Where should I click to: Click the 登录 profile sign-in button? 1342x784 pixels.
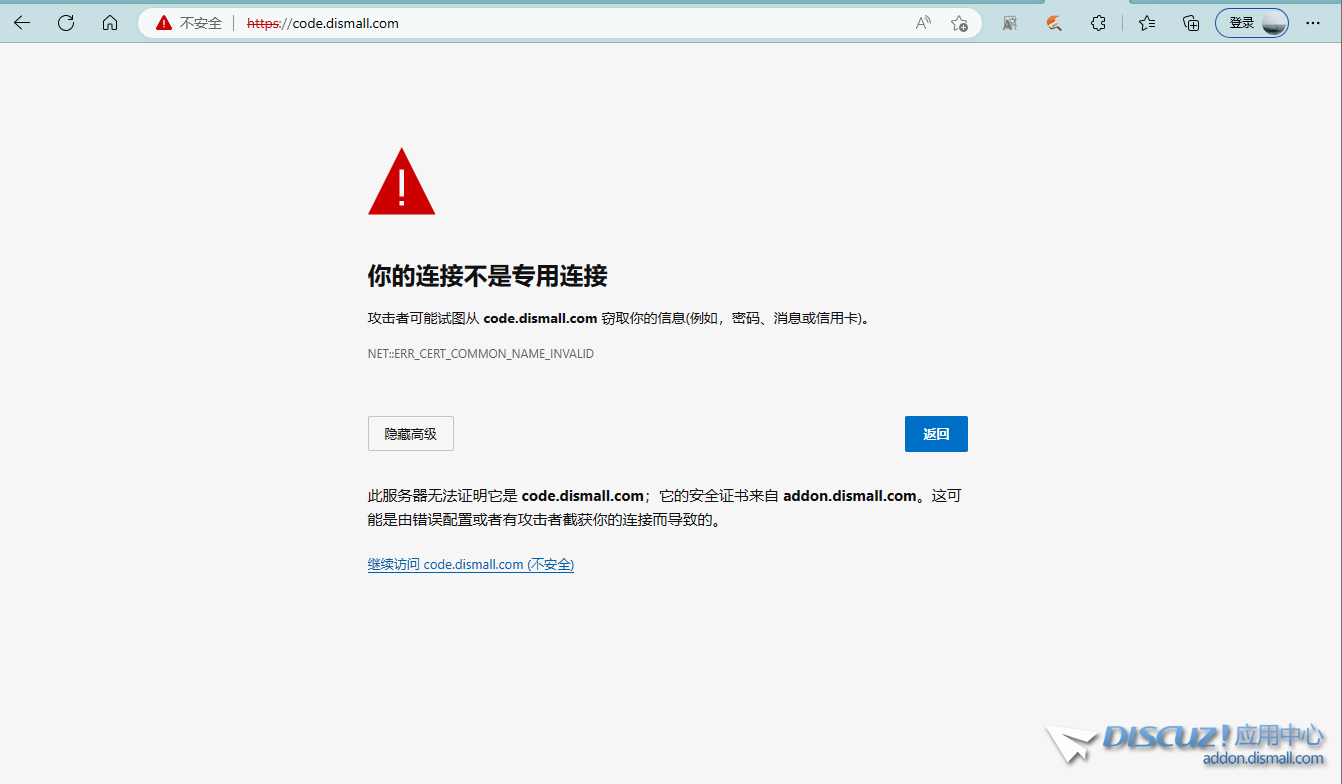tap(1251, 23)
